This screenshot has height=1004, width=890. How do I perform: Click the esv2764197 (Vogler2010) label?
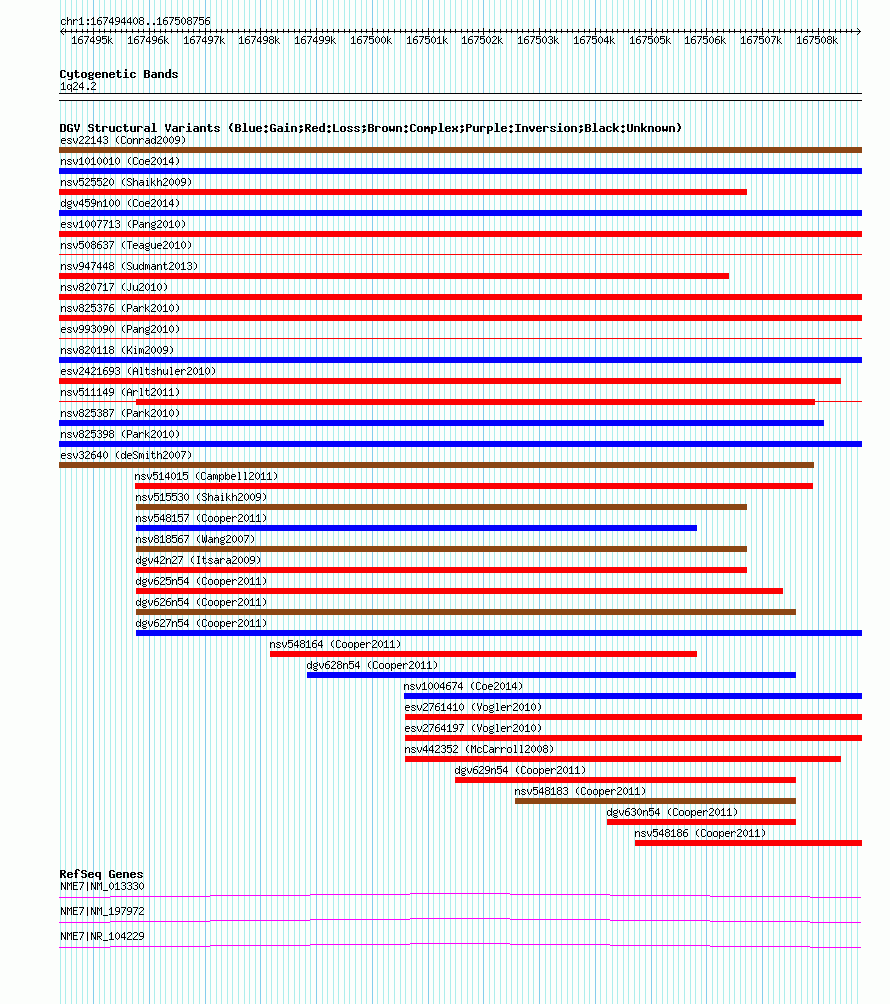click(473, 729)
